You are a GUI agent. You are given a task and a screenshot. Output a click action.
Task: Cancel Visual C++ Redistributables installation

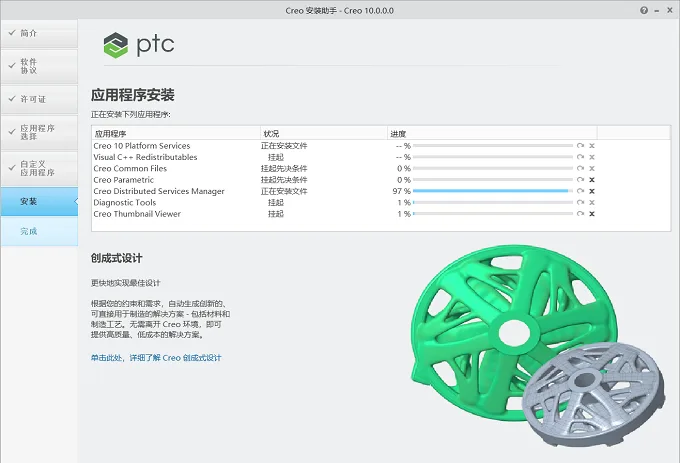[592, 157]
